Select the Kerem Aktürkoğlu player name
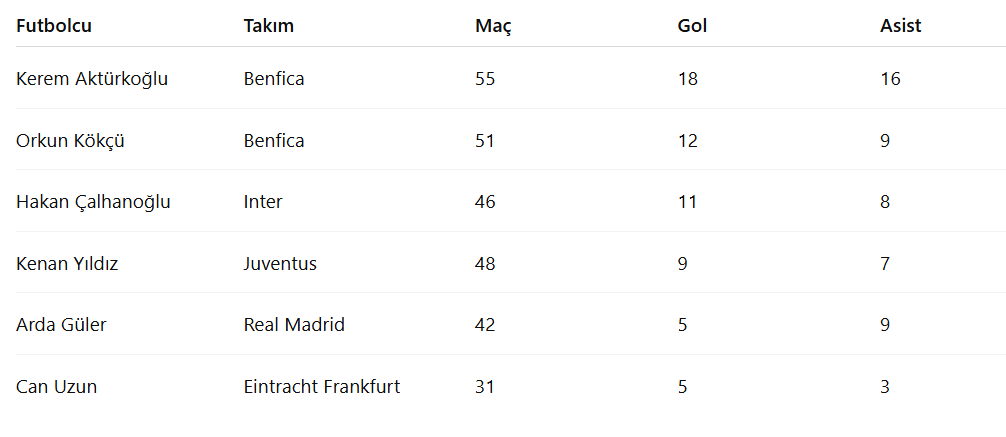This screenshot has width=1006, height=437. click(92, 79)
